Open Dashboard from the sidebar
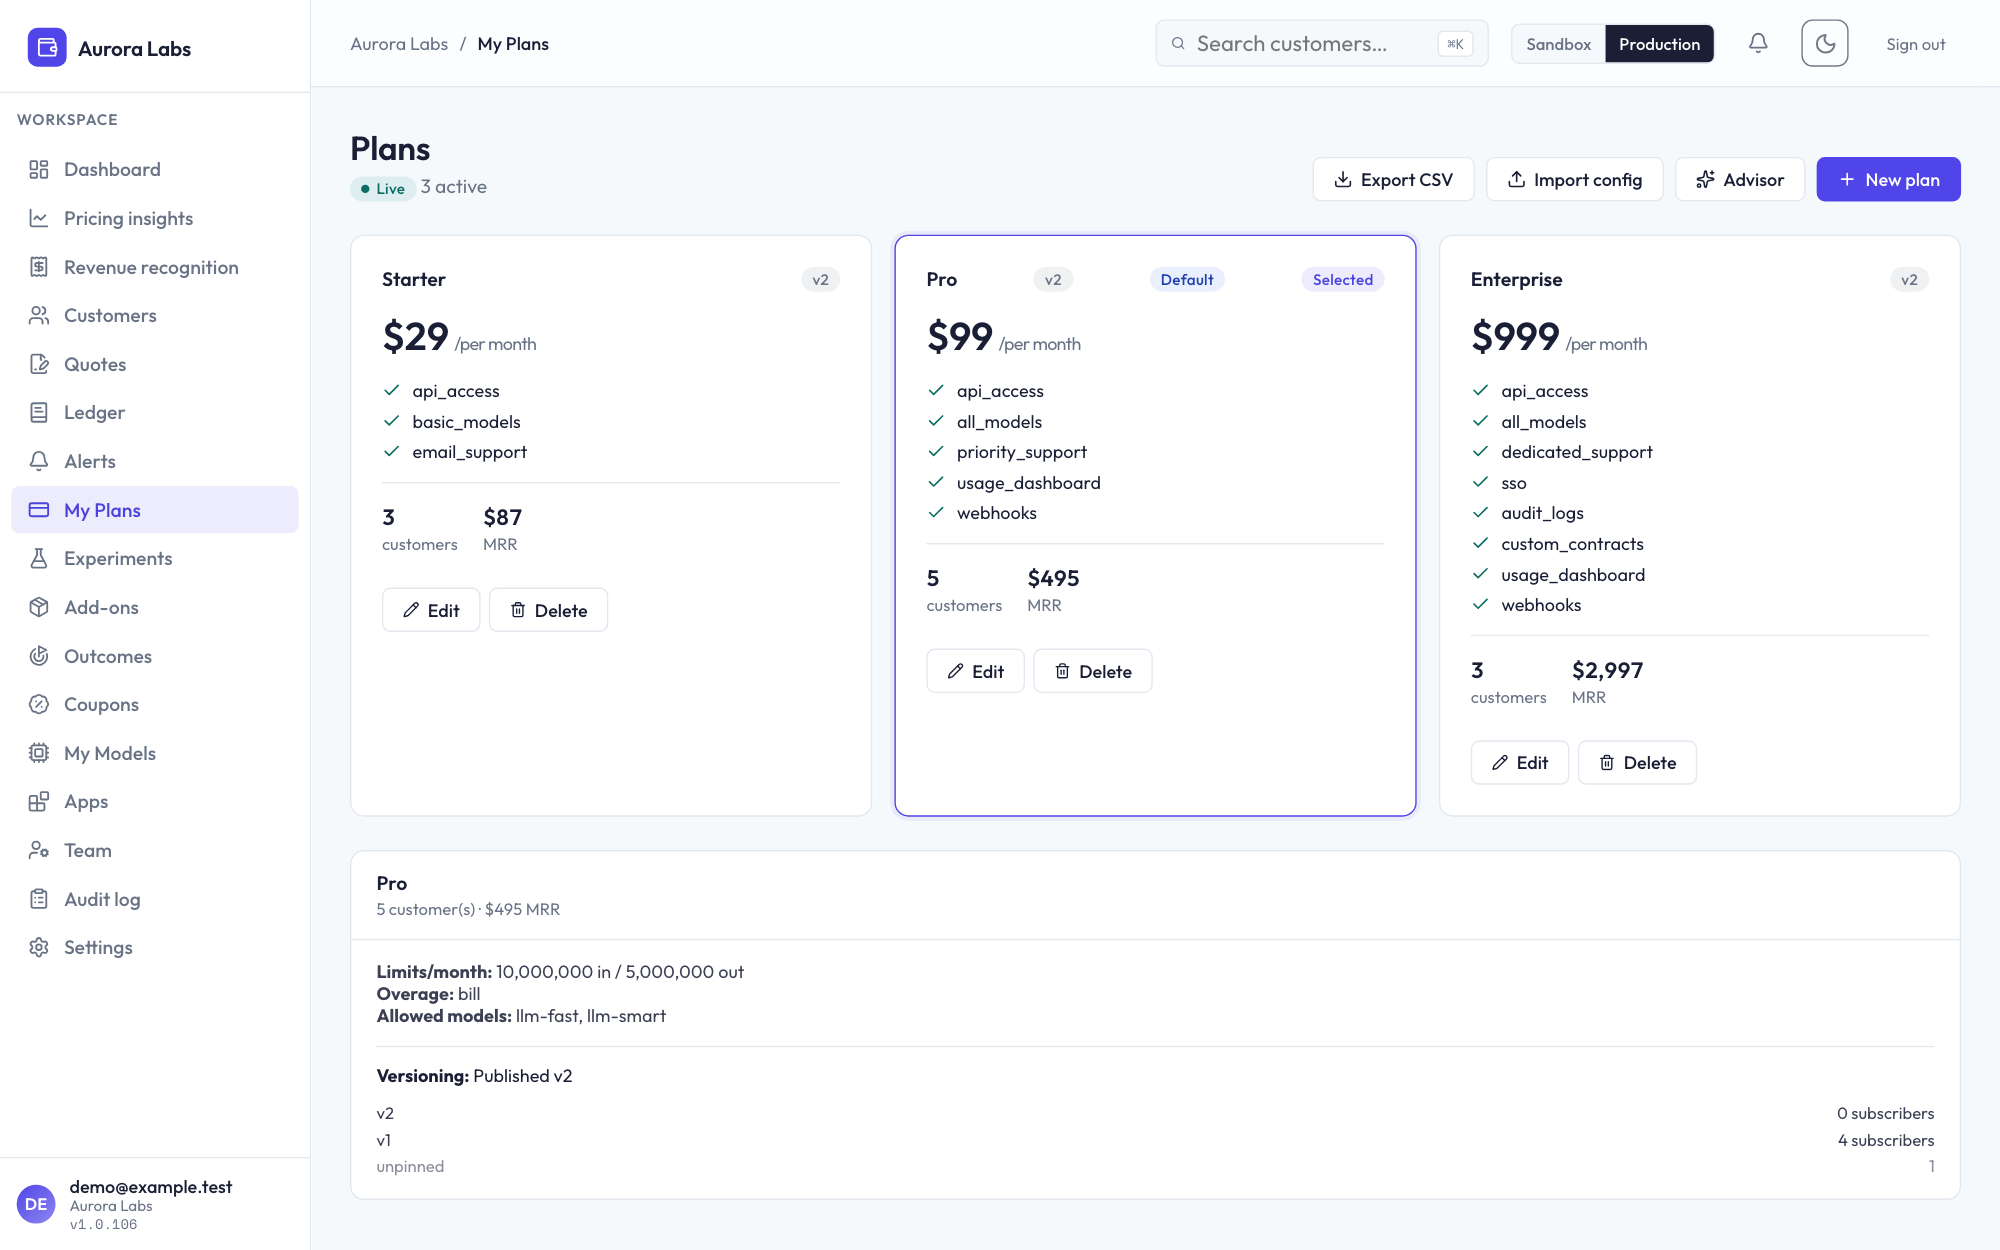The image size is (2000, 1250). click(x=155, y=169)
